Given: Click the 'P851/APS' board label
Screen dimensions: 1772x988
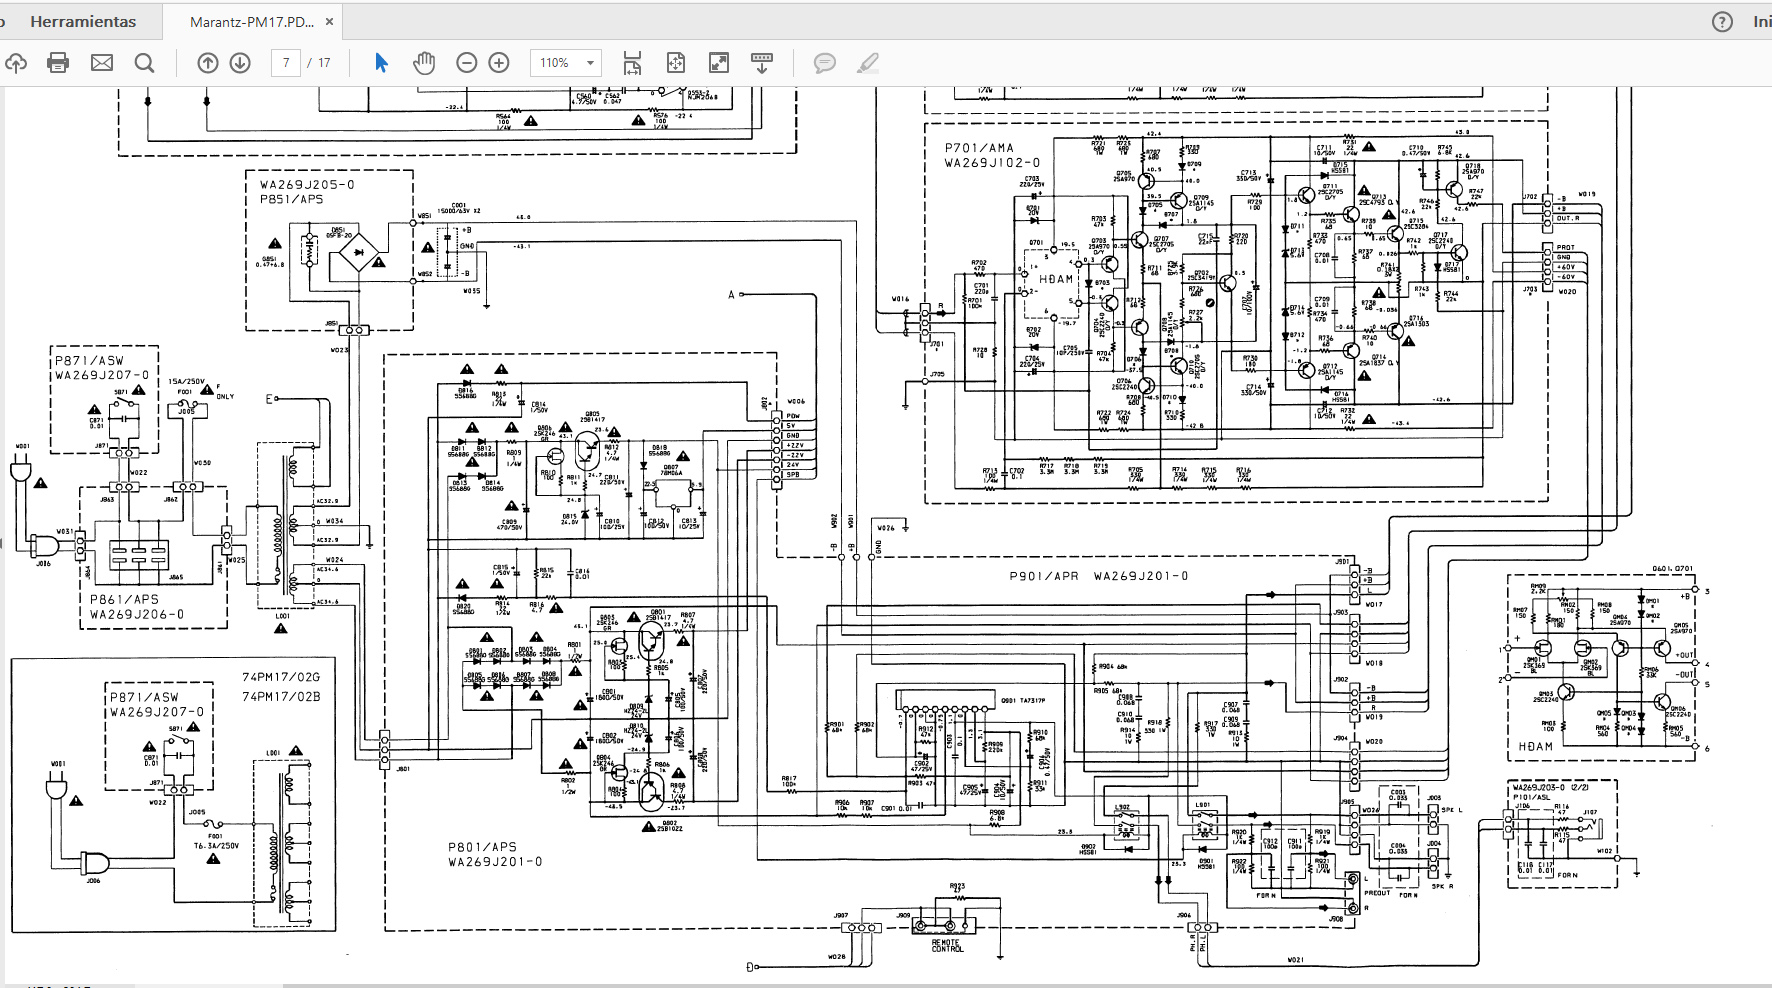Looking at the screenshot, I should [292, 199].
